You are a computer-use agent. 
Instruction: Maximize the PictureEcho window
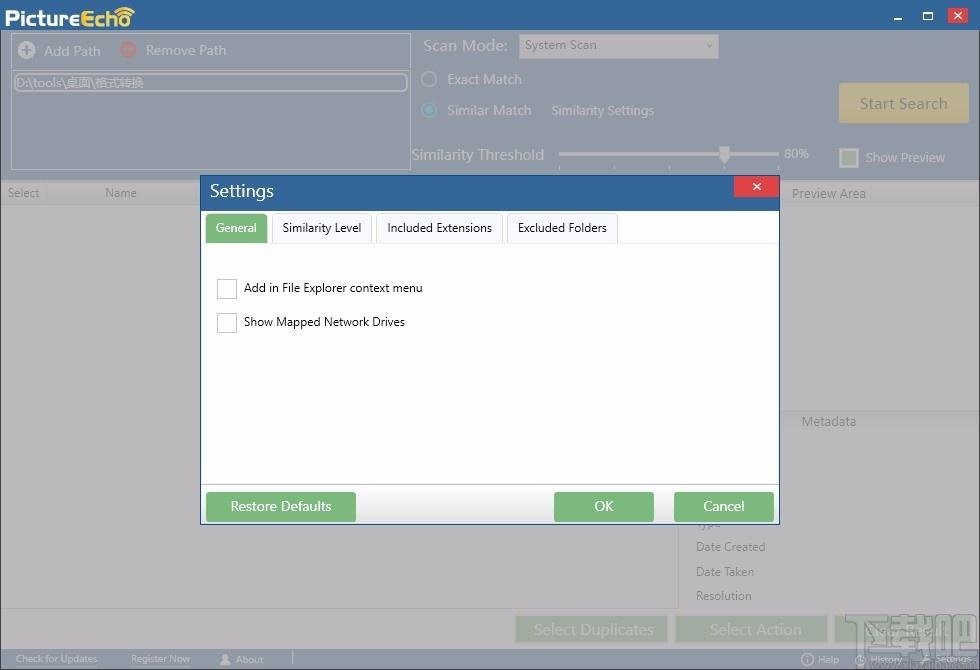click(928, 16)
